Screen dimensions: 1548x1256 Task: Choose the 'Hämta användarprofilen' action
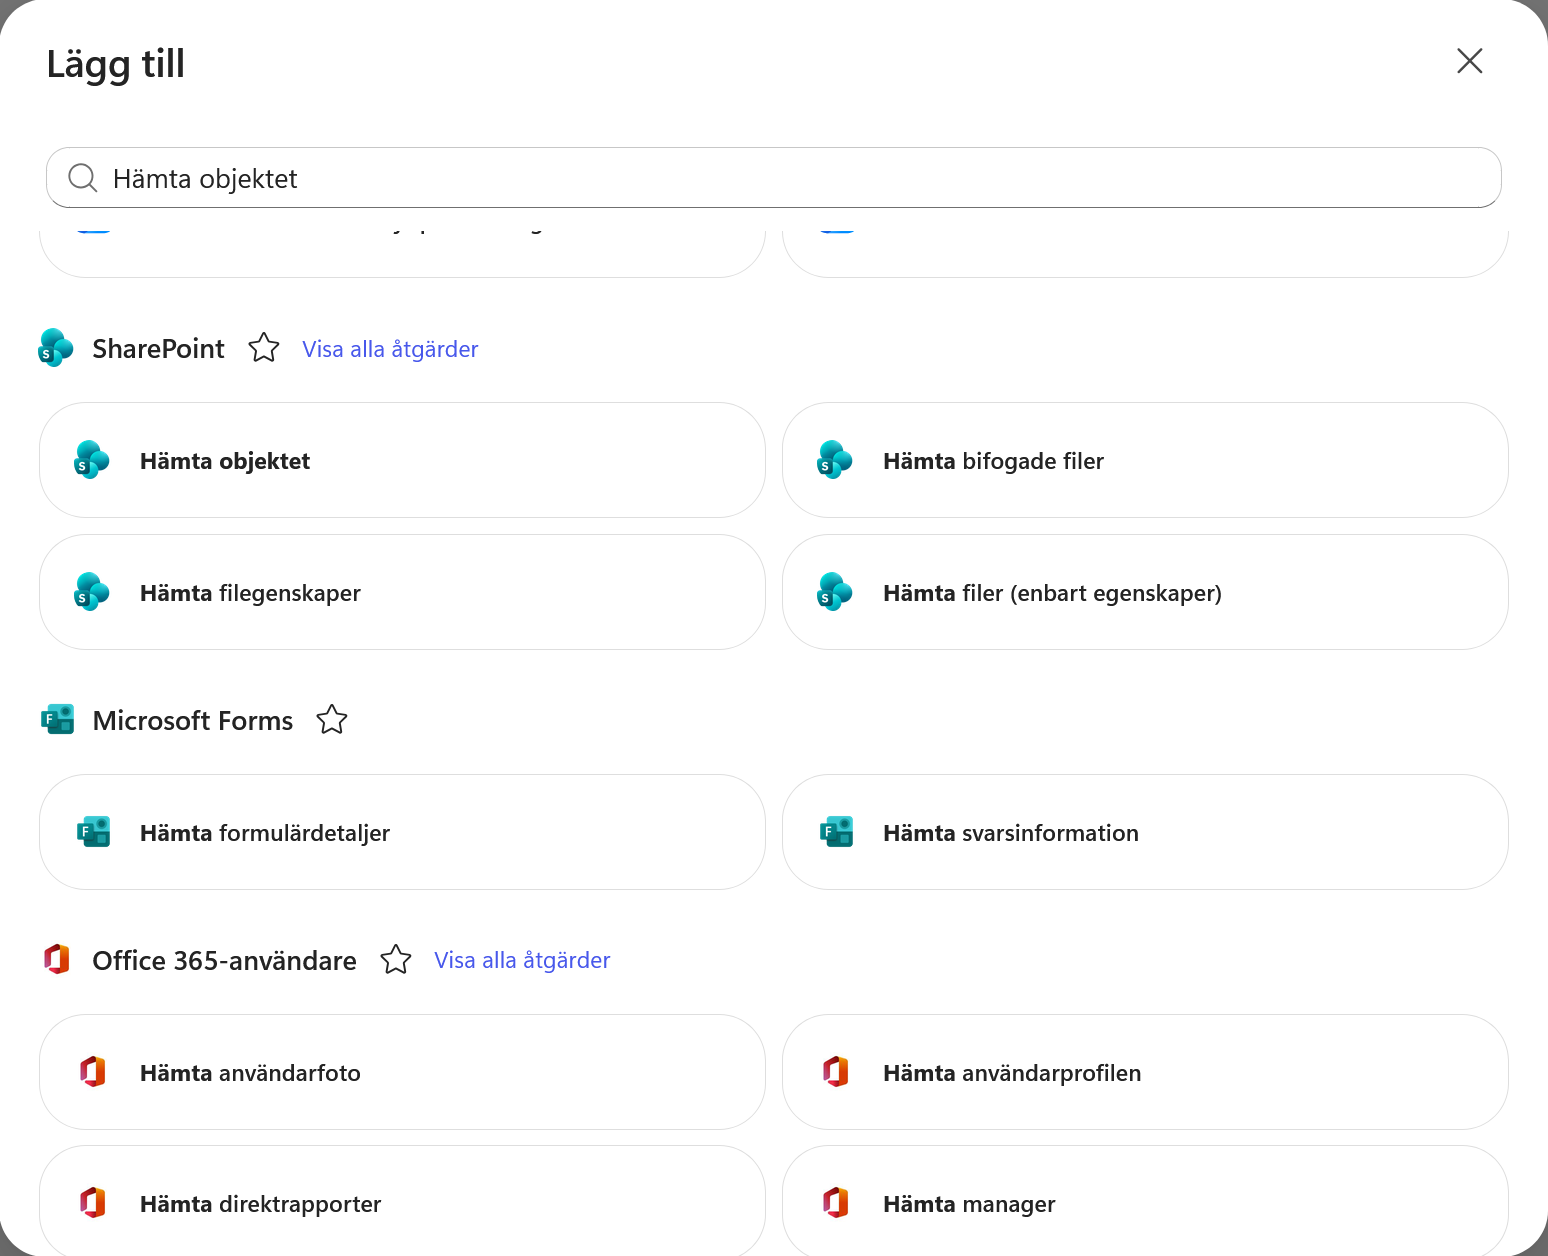pyautogui.click(x=1145, y=1072)
